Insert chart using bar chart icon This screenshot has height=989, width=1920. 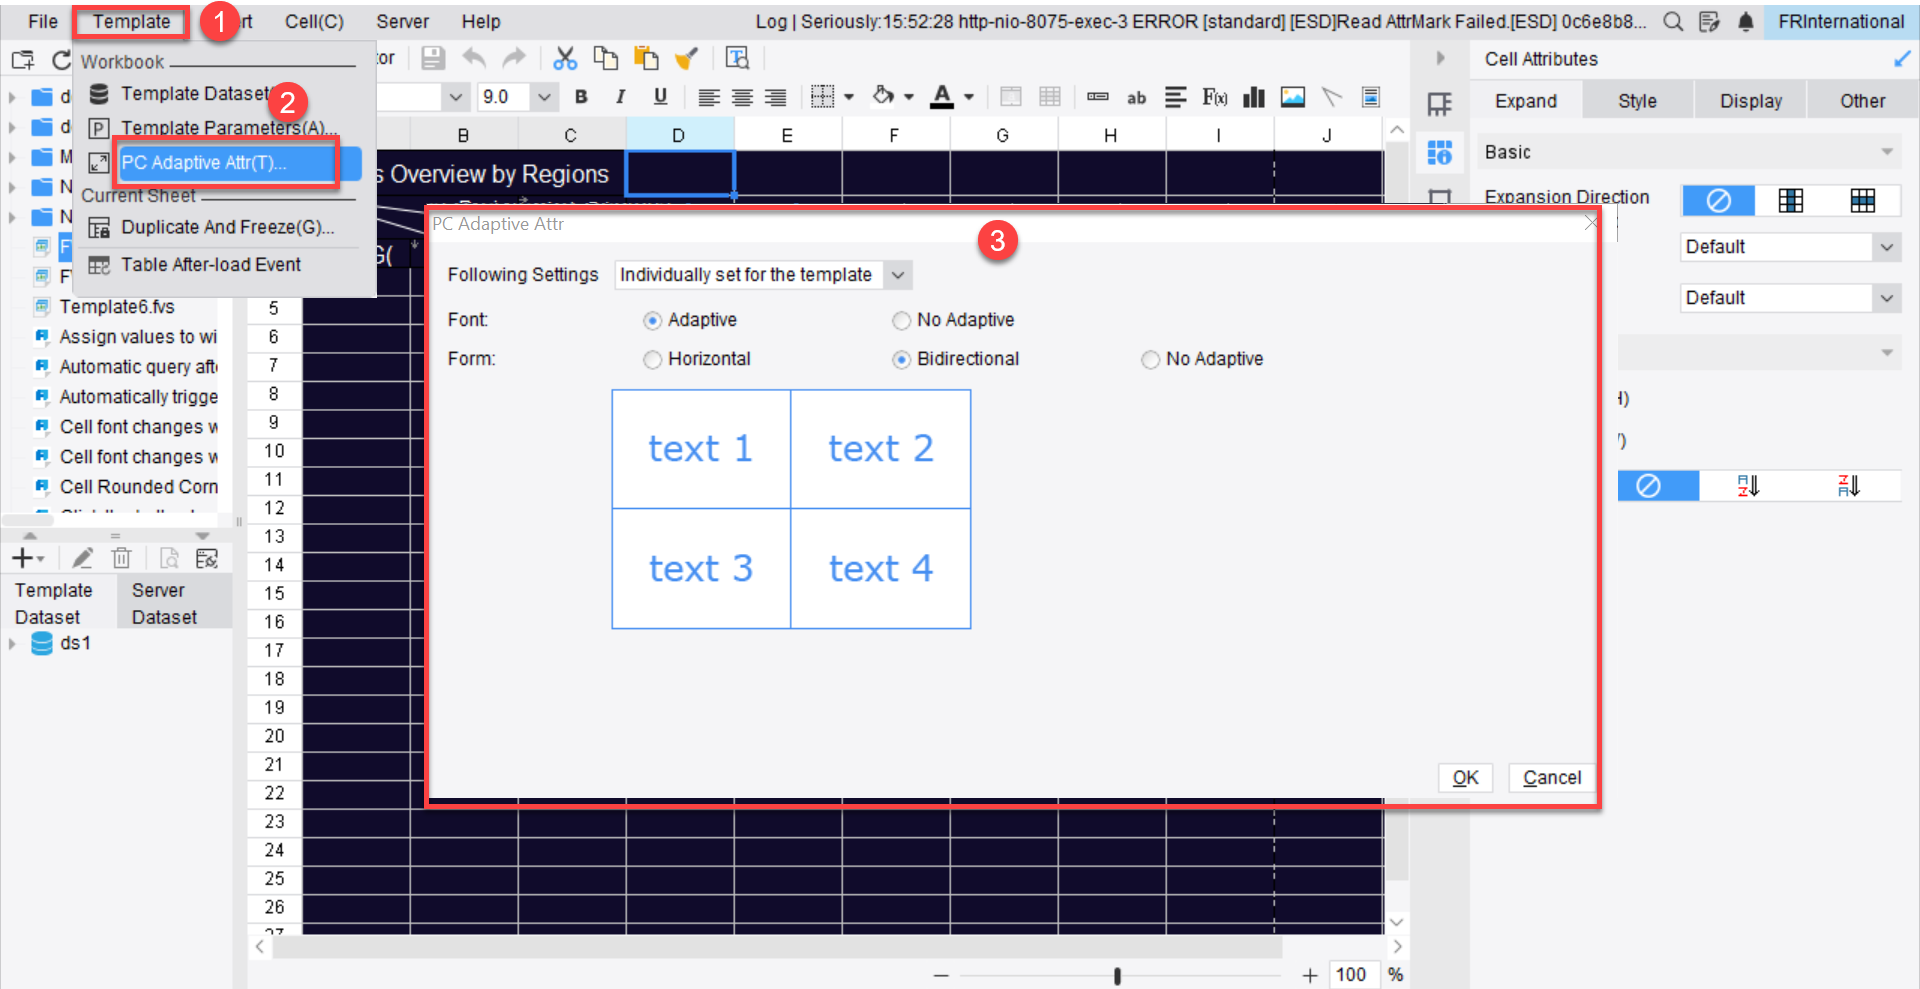click(x=1253, y=97)
